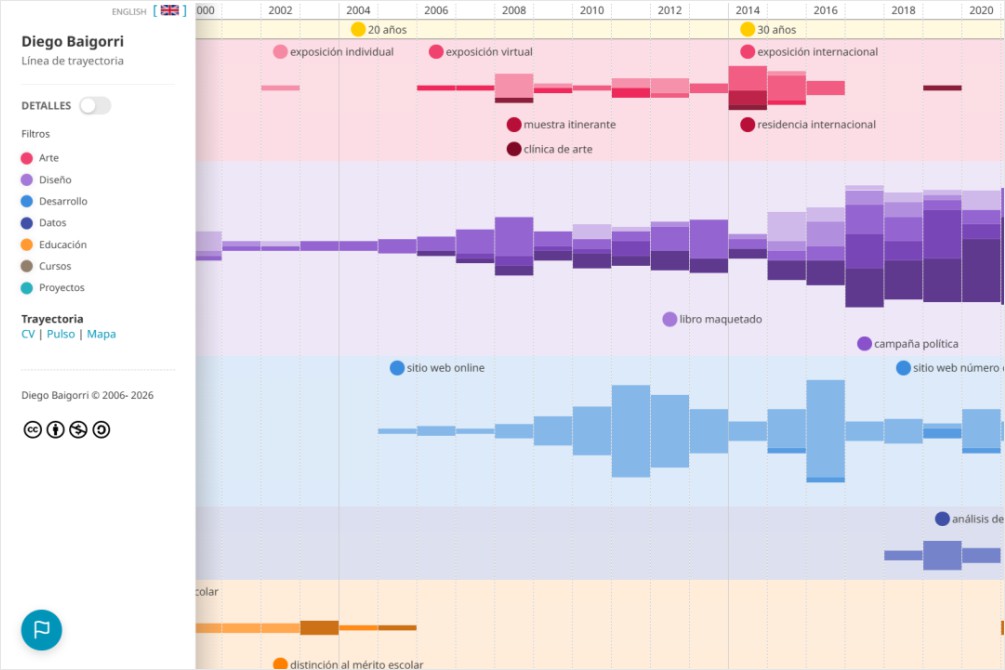Open the Mapa link
Image resolution: width=1005 pixels, height=670 pixels.
point(101,334)
